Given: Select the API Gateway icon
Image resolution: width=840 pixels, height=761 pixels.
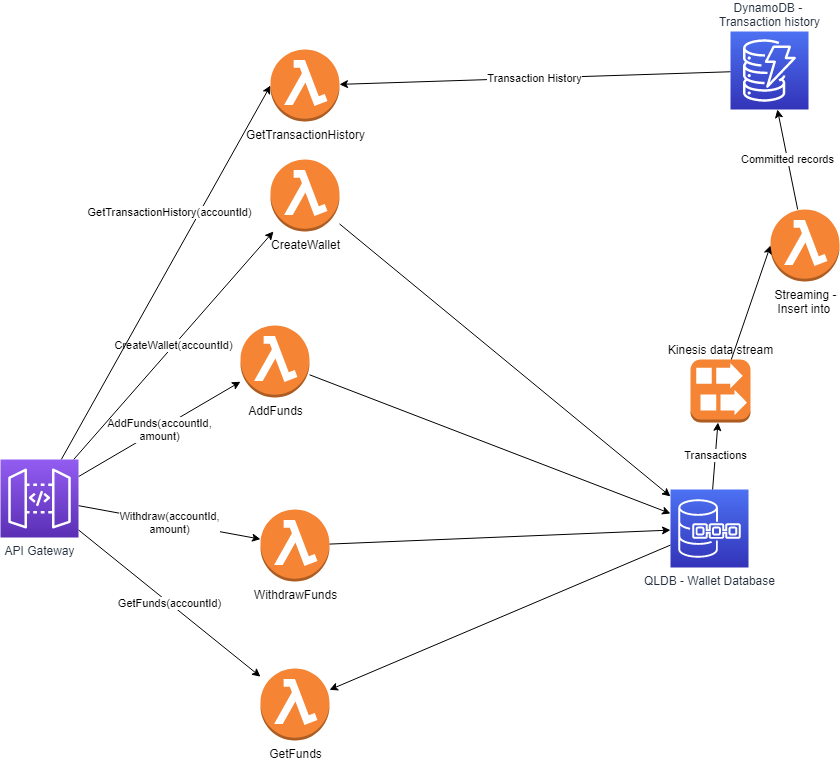Looking at the screenshot, I should click(39, 499).
